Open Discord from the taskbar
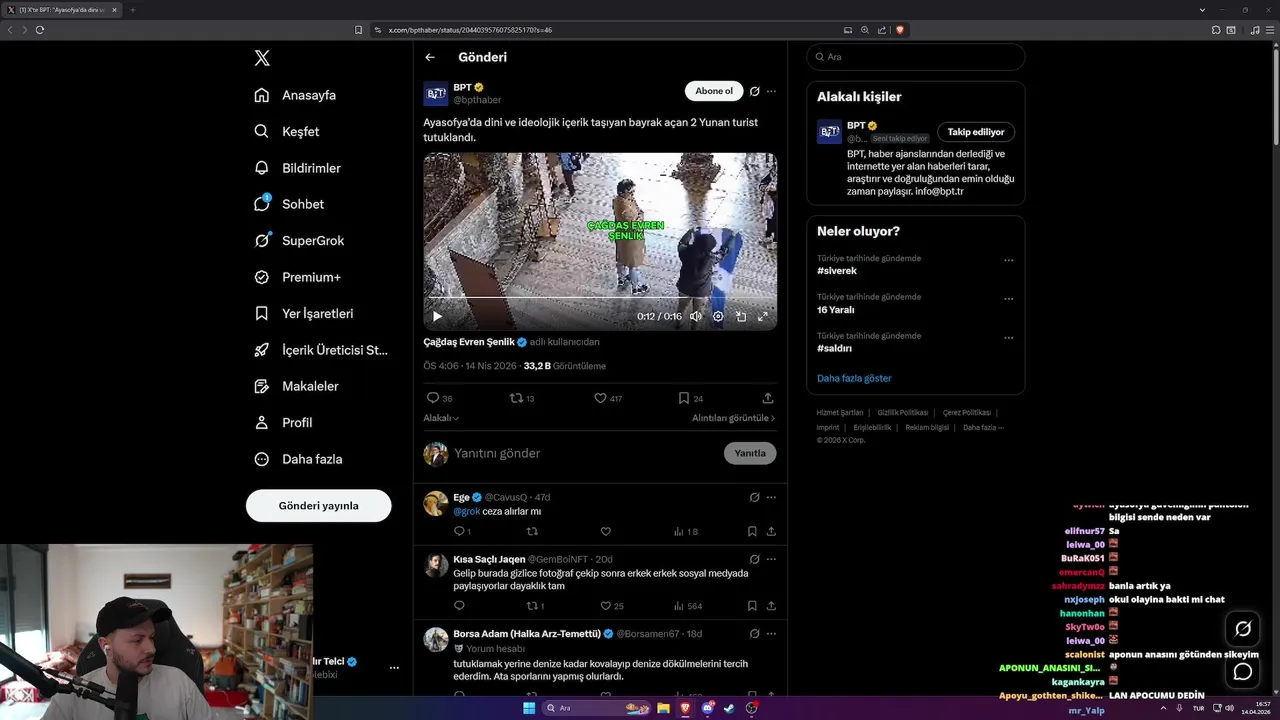The width and height of the screenshot is (1280, 720). point(707,708)
